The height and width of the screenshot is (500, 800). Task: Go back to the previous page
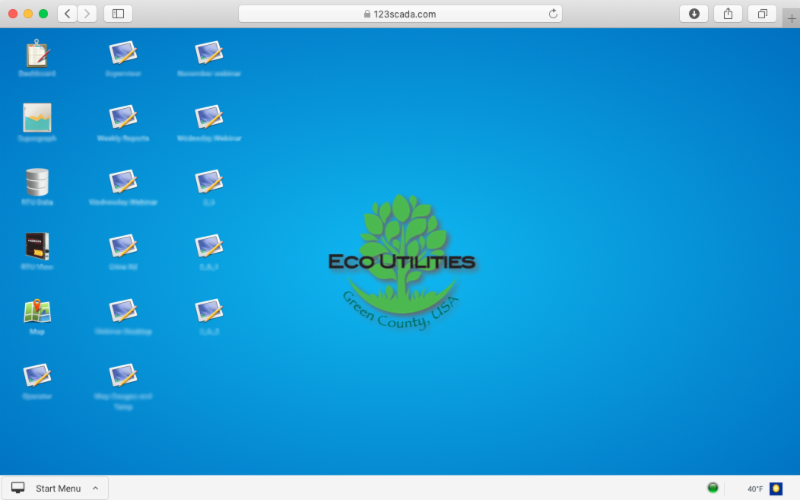(x=67, y=14)
